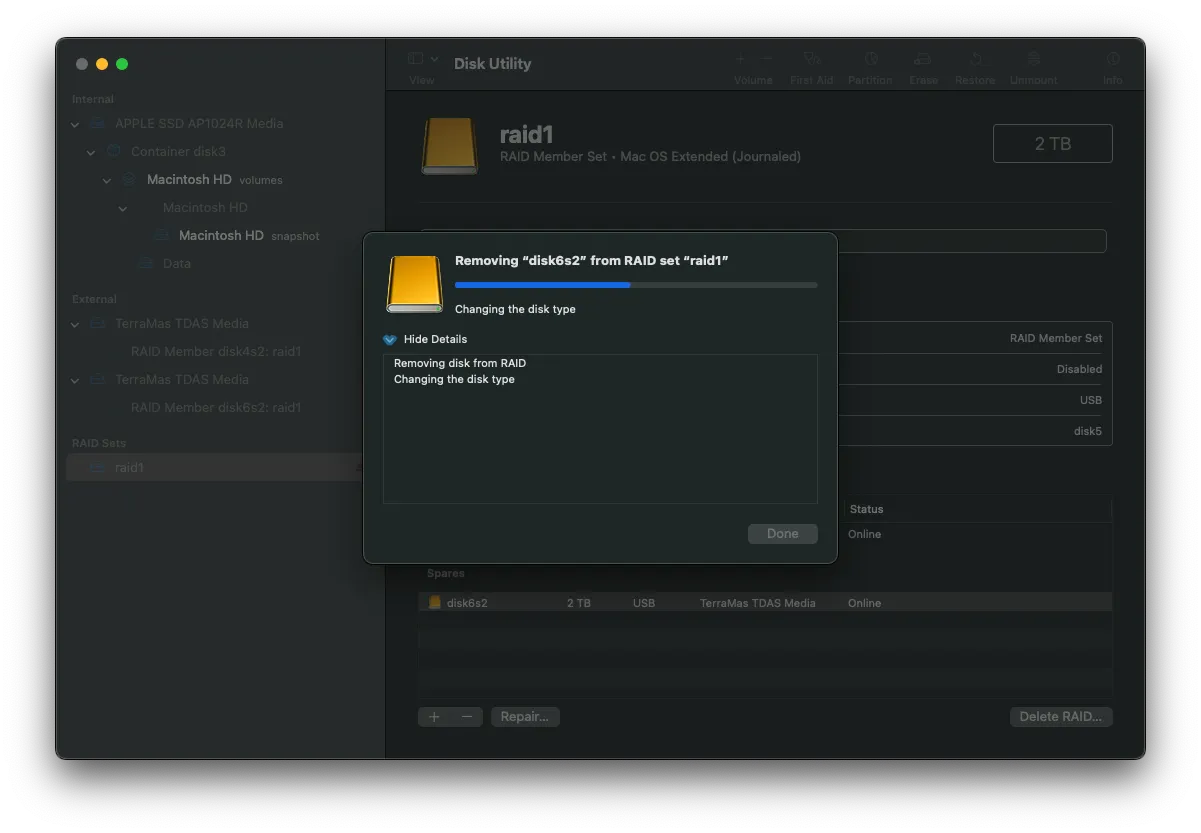Viewport: 1201px width, 833px height.
Task: Click the Repair... button
Action: coord(525,717)
